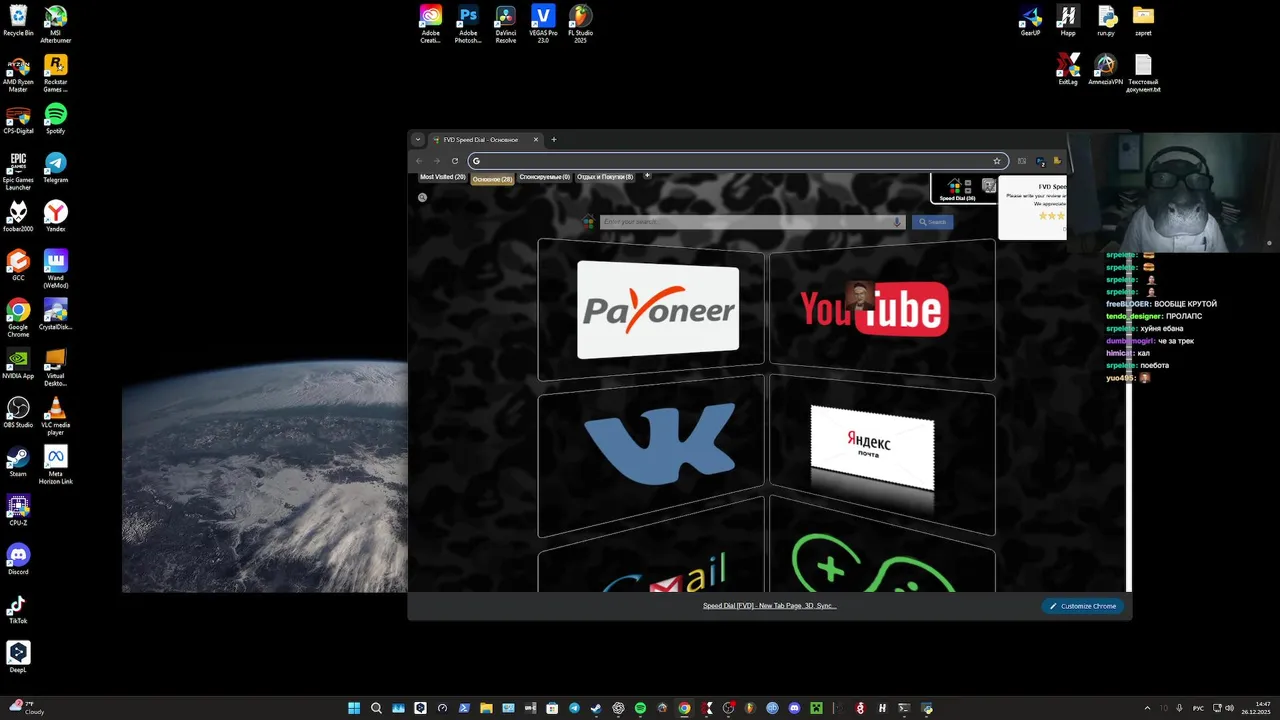Launch Telegram desktop shortcut

click(56, 168)
